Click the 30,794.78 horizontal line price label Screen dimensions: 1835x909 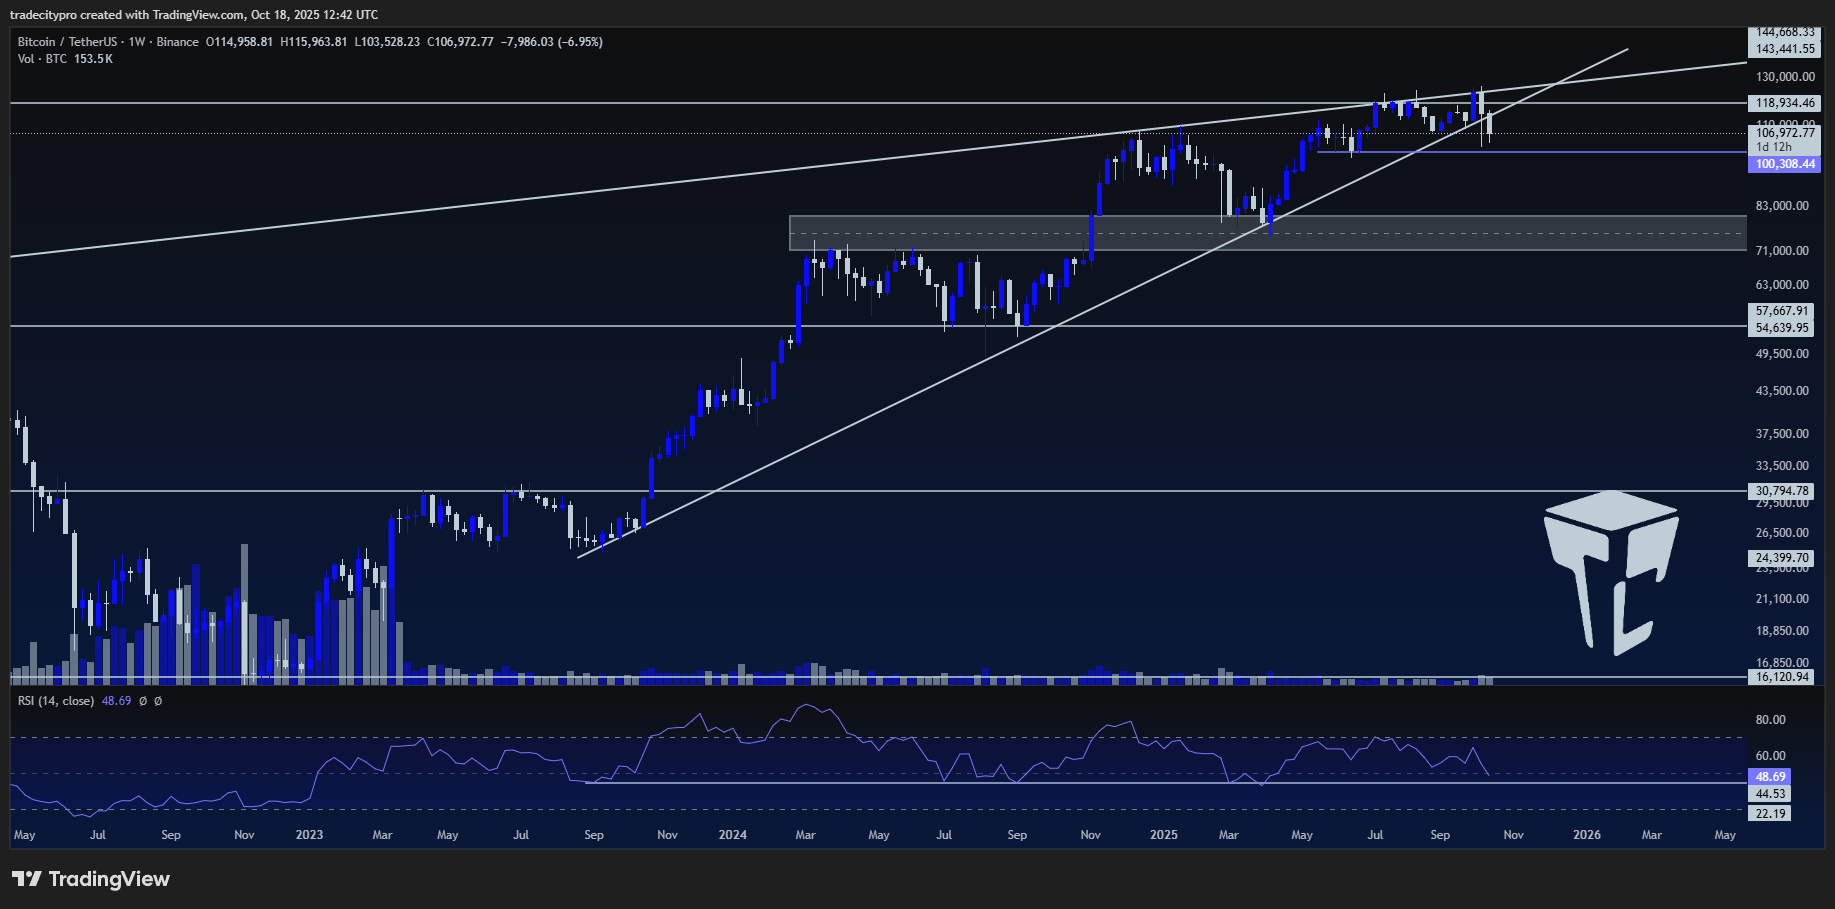pos(1782,491)
